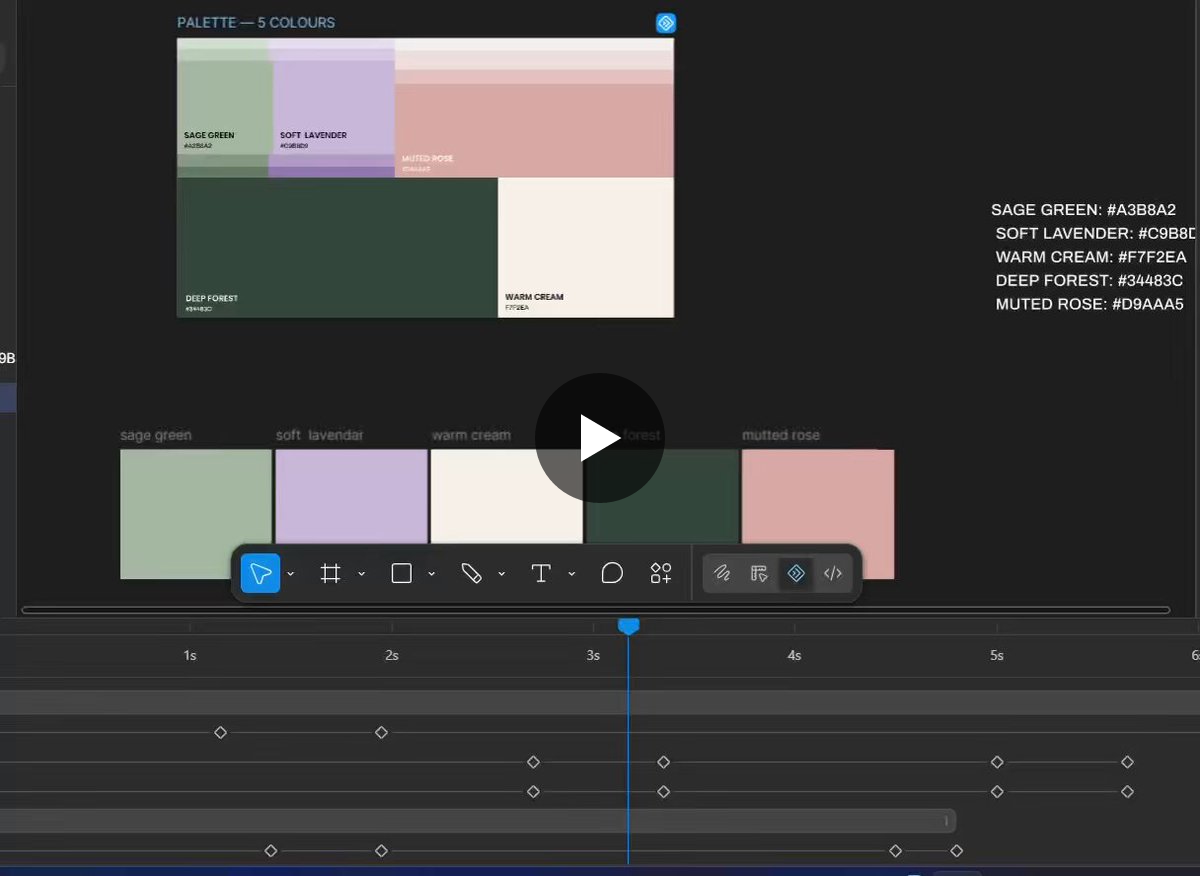
Task: Select the Frame tool in the toolbar
Action: pos(330,573)
